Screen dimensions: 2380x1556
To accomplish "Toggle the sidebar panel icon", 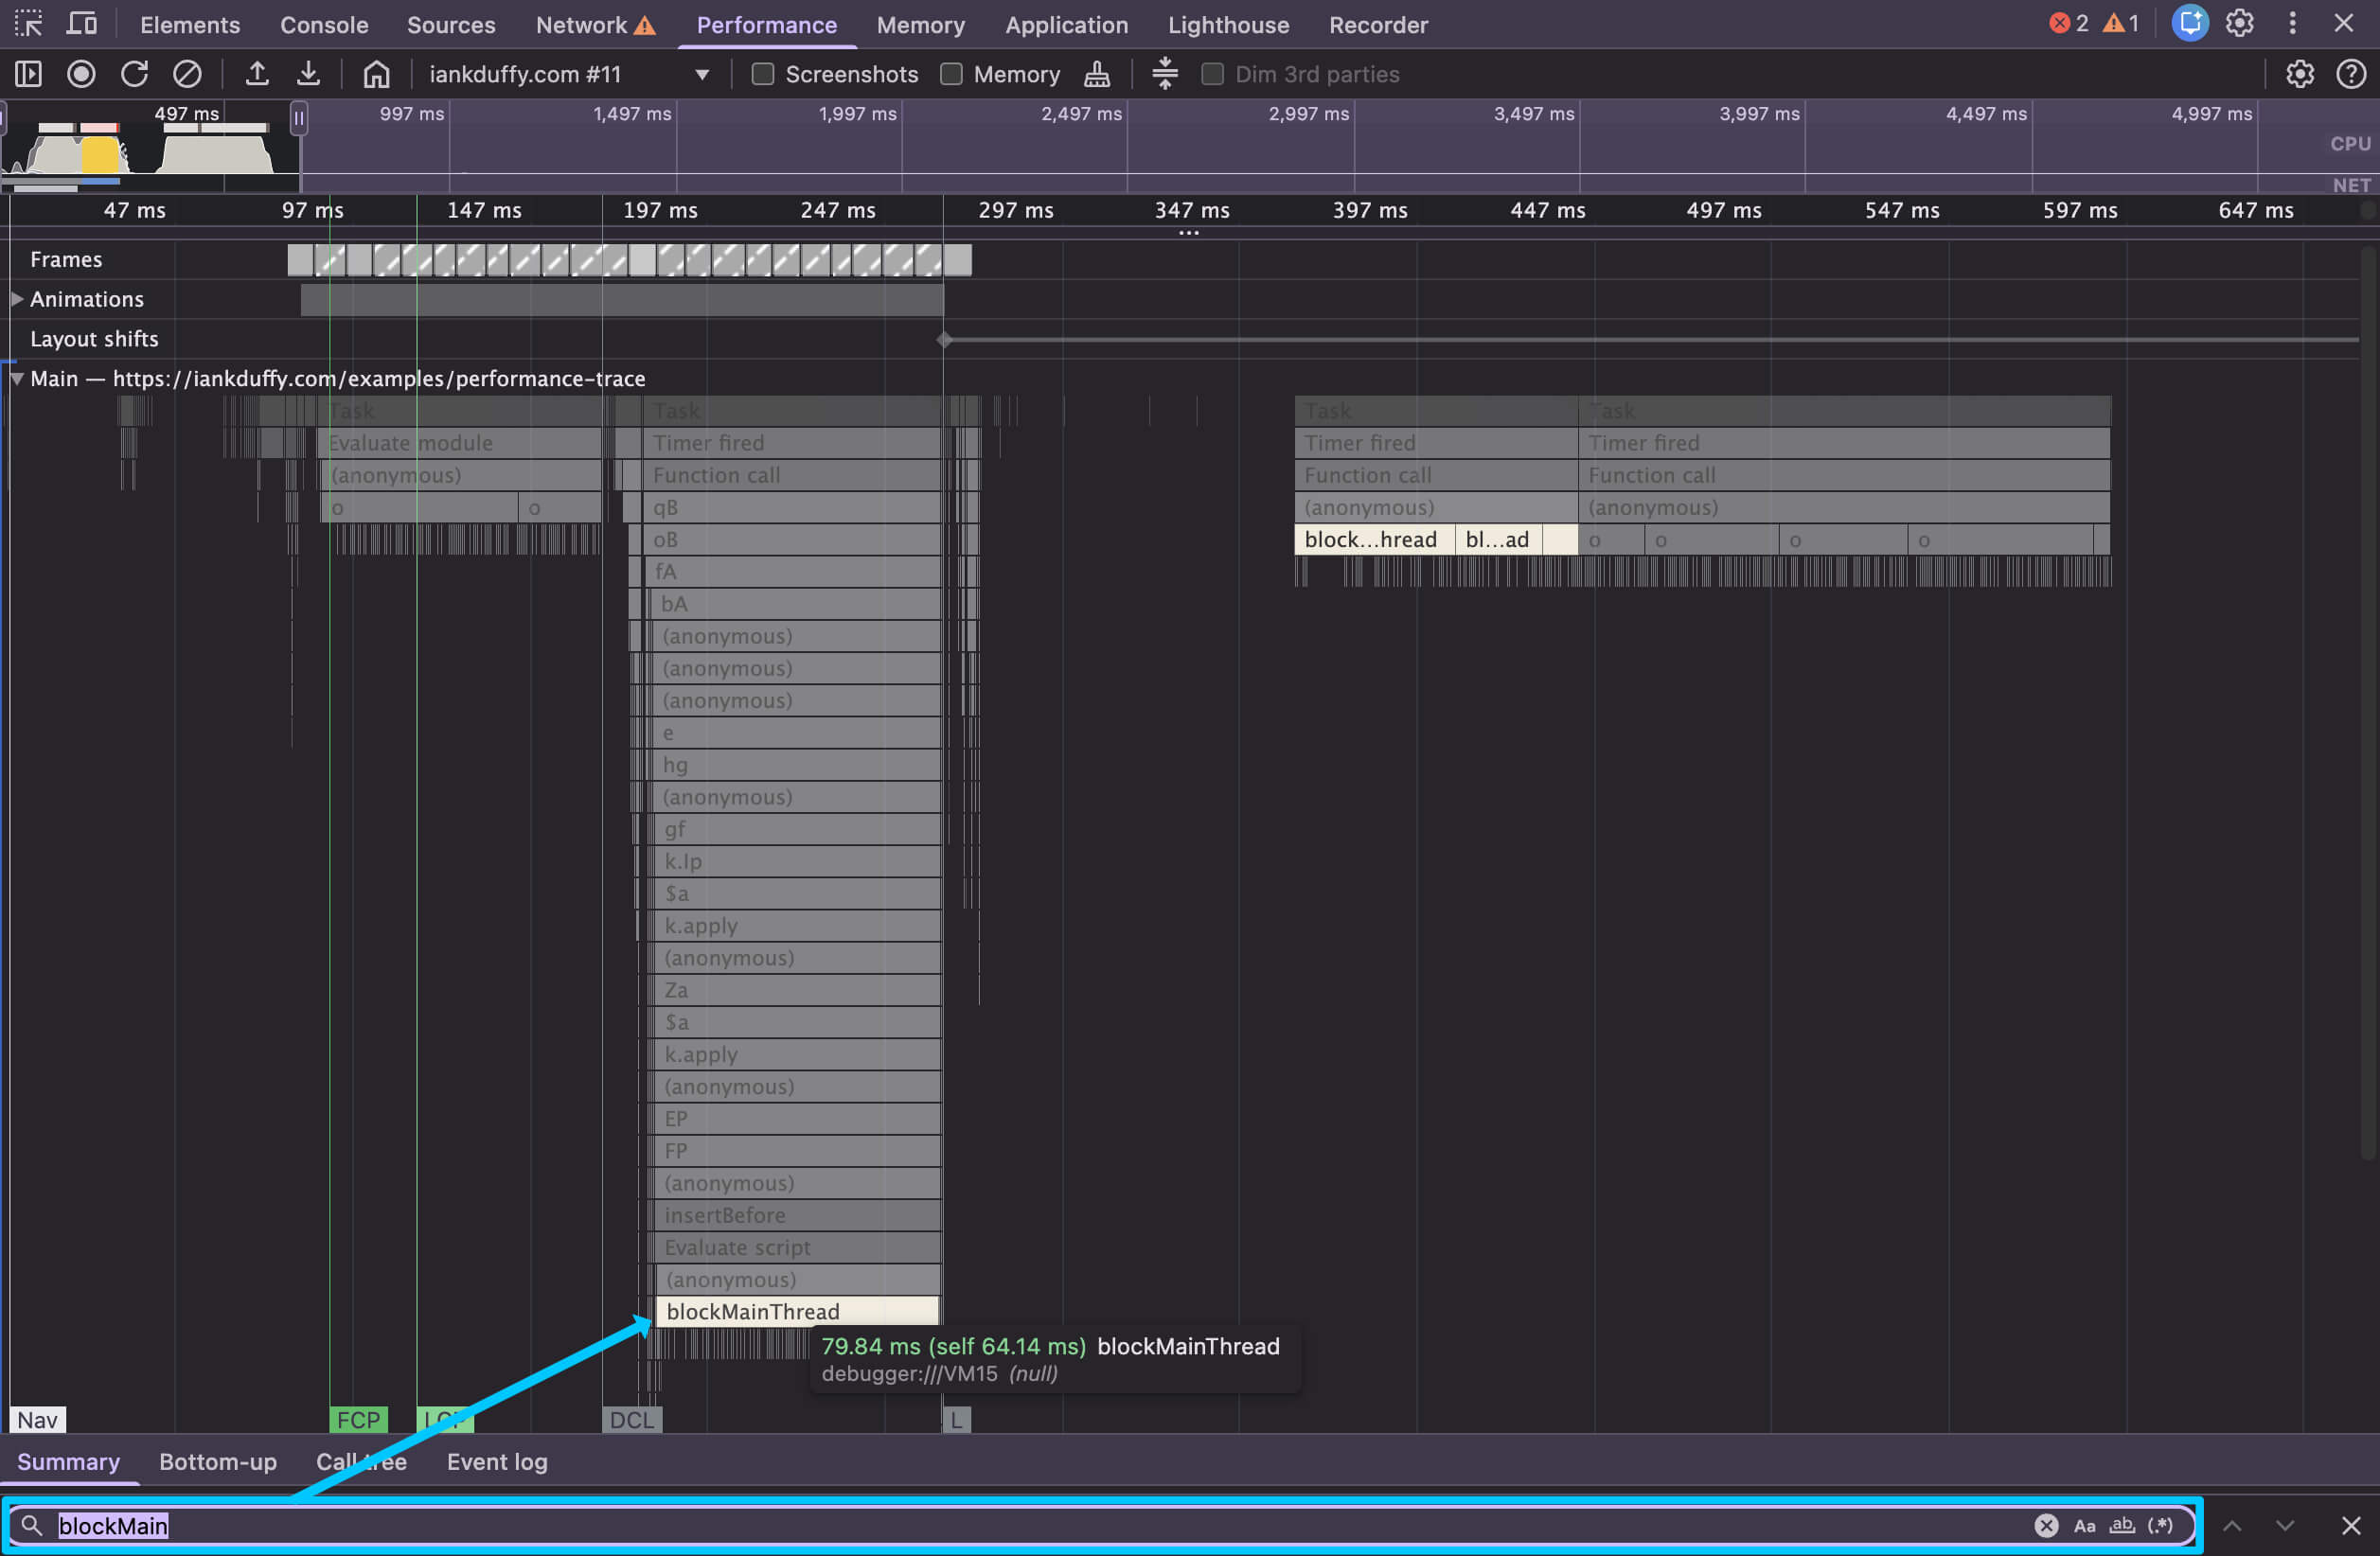I will [x=28, y=74].
